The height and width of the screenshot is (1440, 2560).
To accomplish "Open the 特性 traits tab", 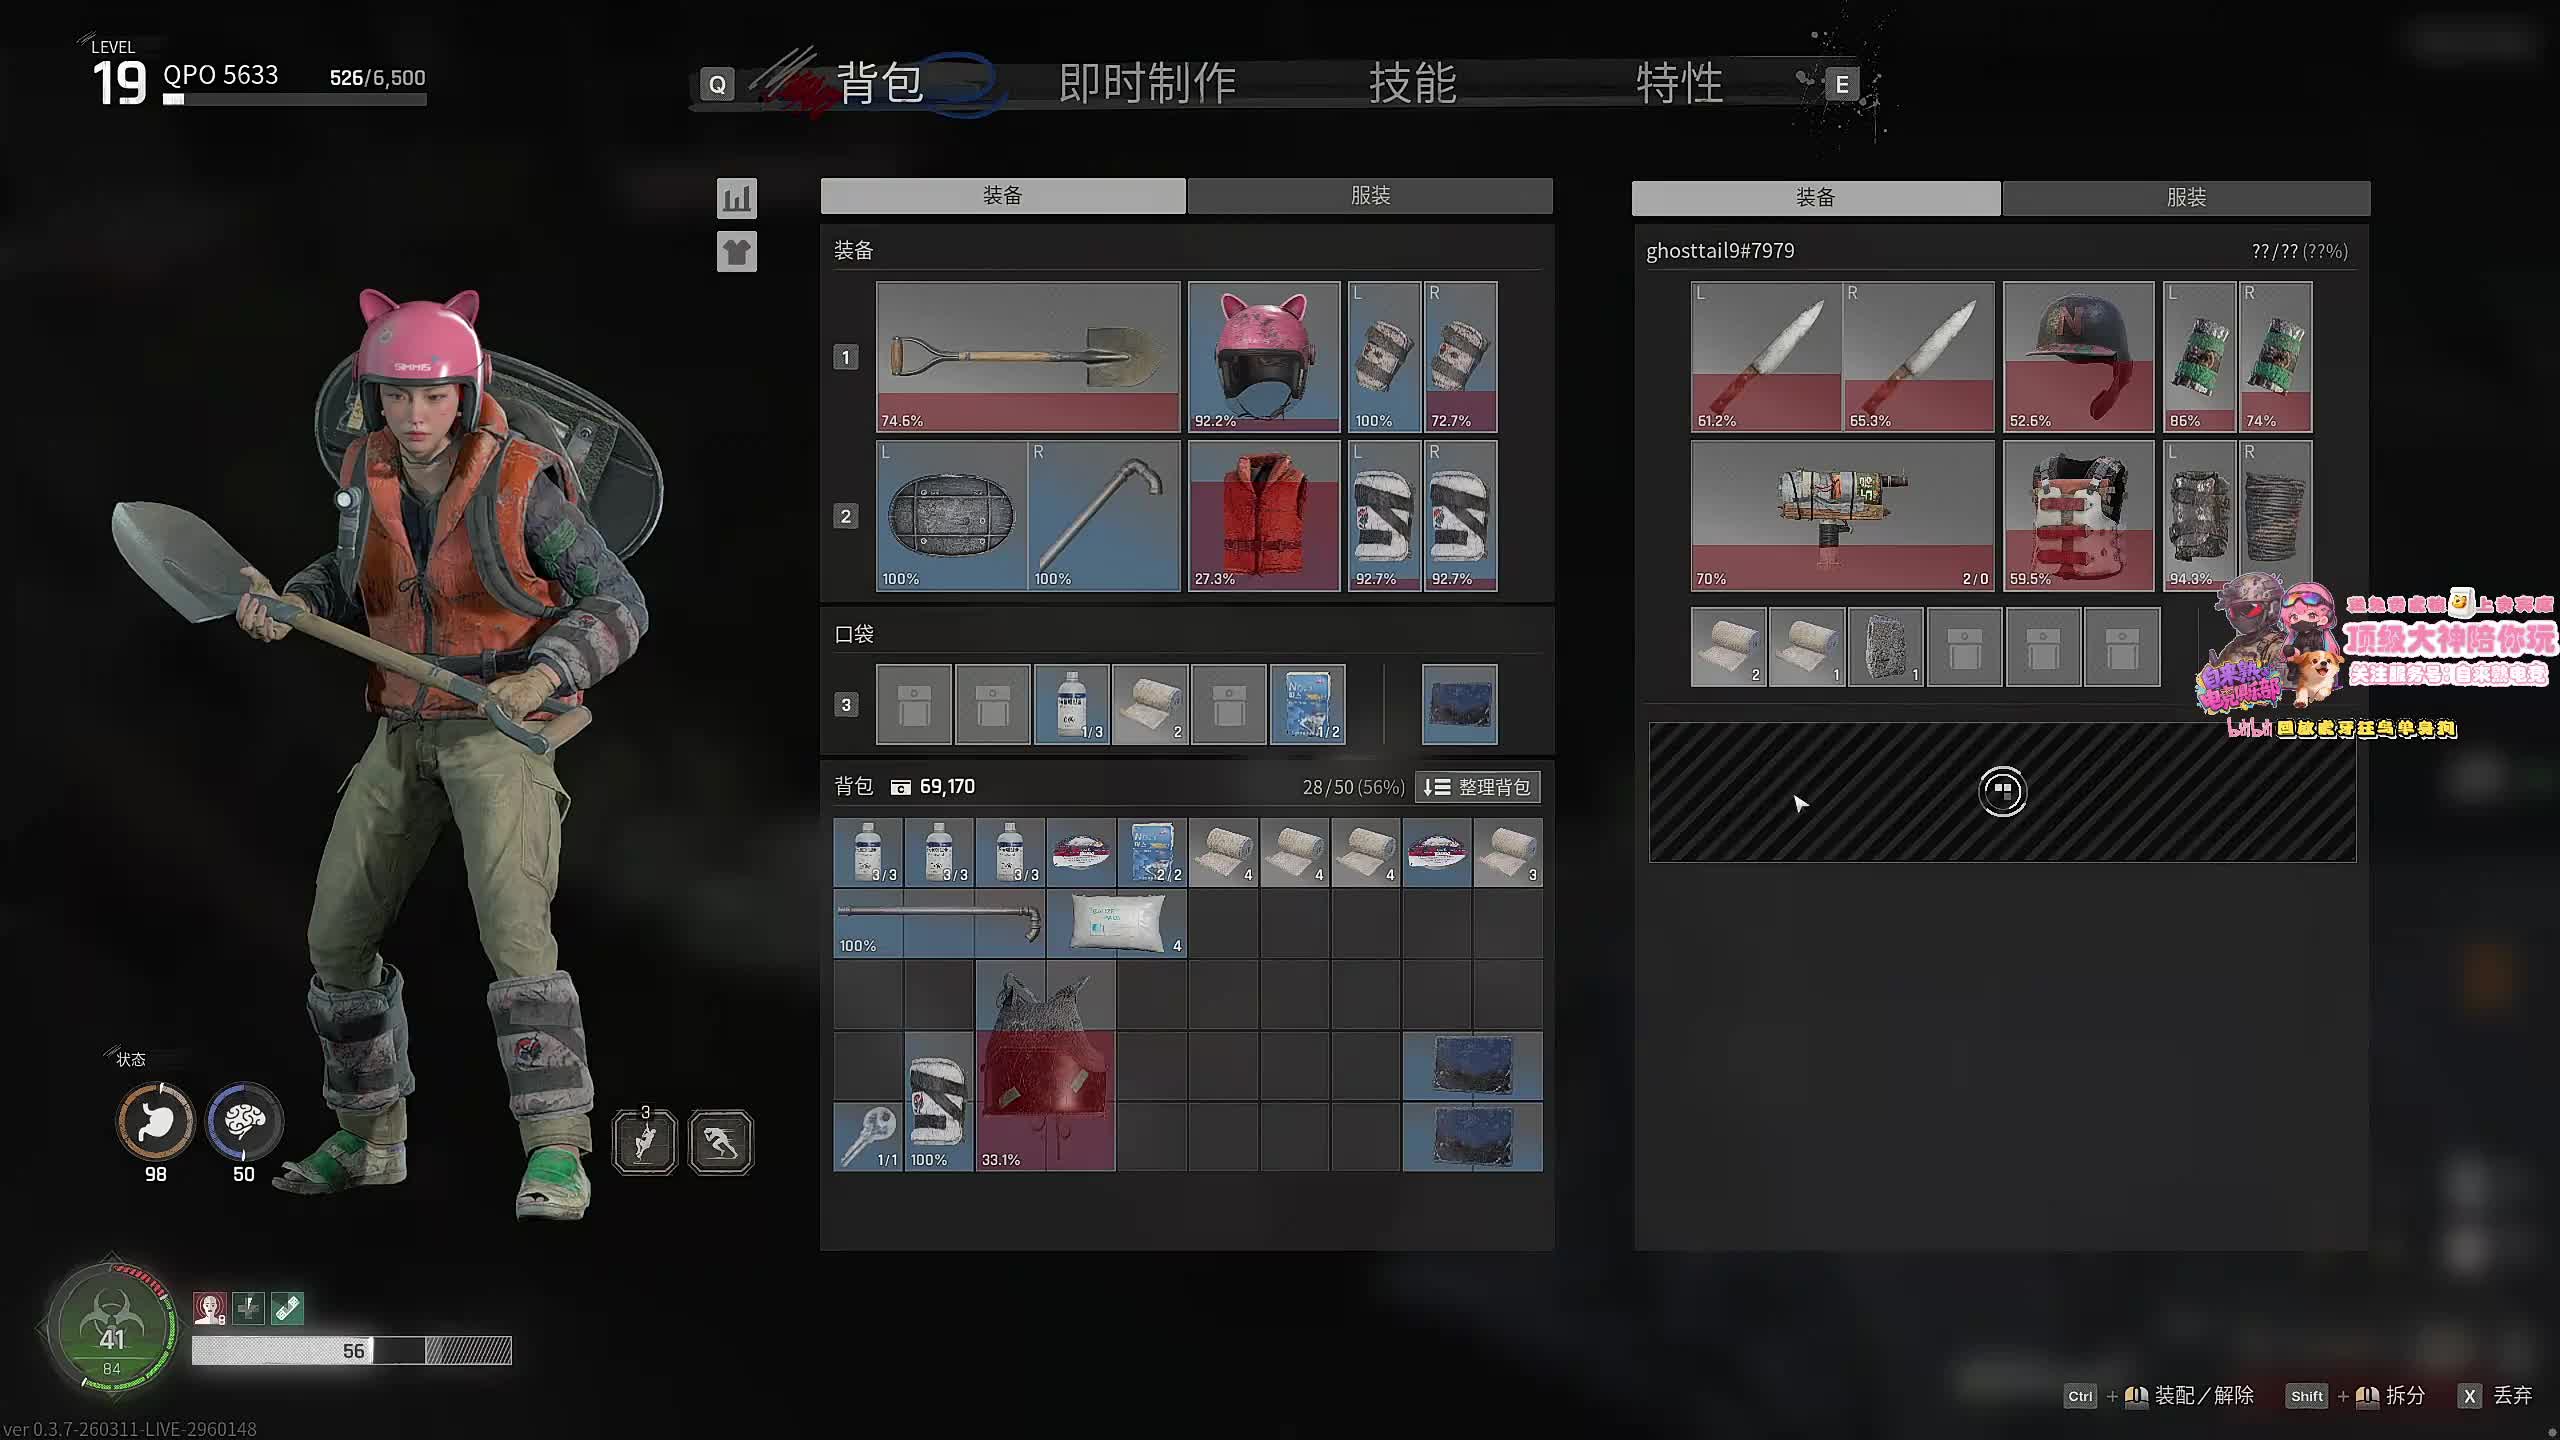I will pos(1679,83).
